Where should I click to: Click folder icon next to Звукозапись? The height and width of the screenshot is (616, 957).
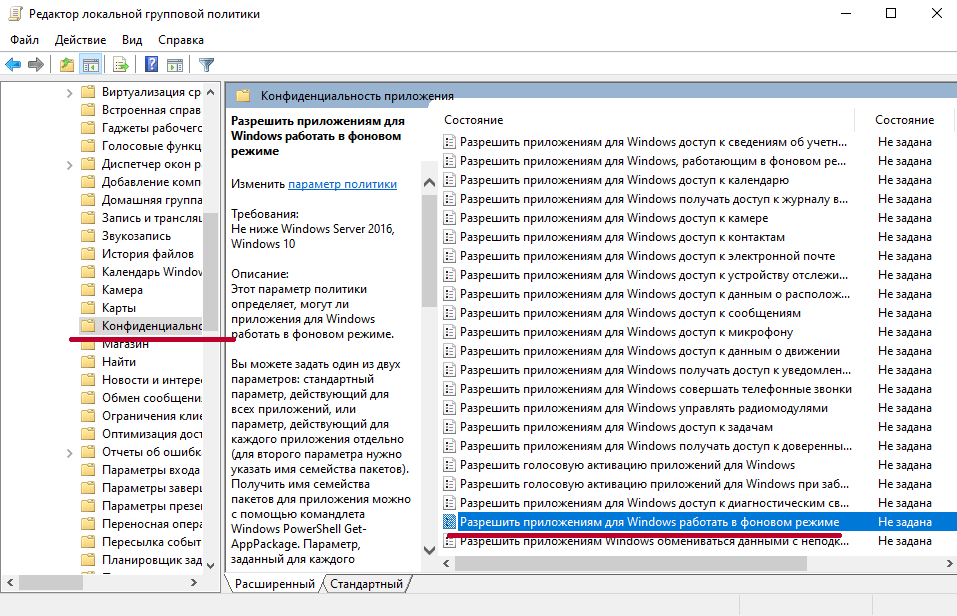click(88, 236)
